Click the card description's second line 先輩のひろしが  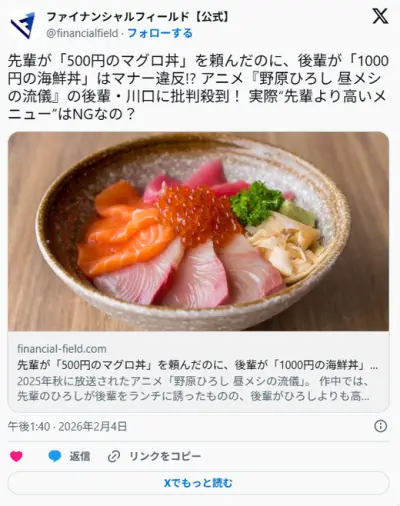tap(193, 396)
